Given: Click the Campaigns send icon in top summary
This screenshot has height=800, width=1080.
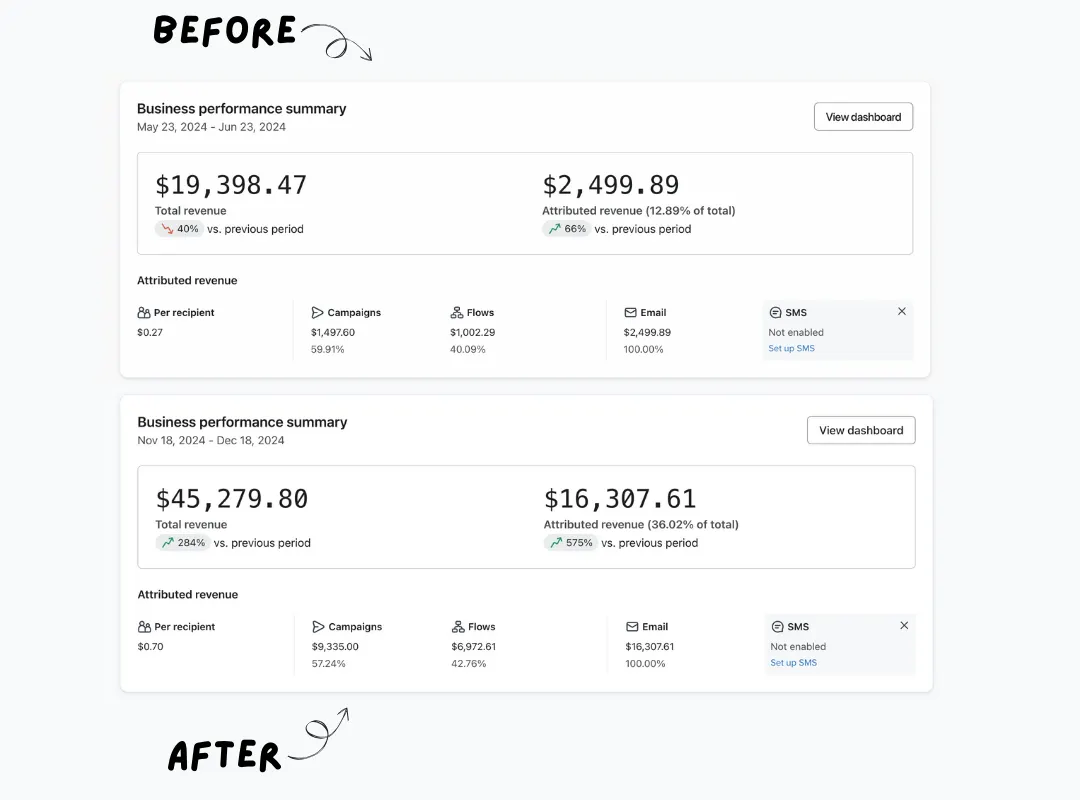Looking at the screenshot, I should (x=317, y=312).
